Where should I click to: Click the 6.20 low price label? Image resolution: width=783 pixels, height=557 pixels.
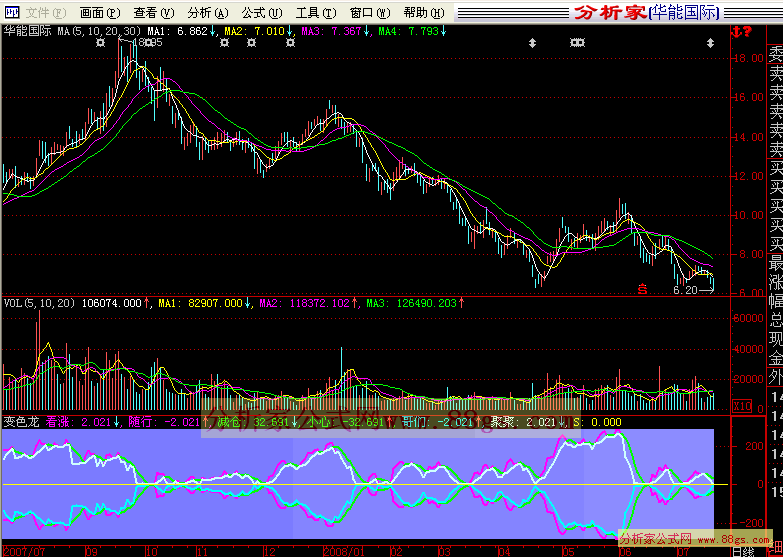(x=685, y=290)
